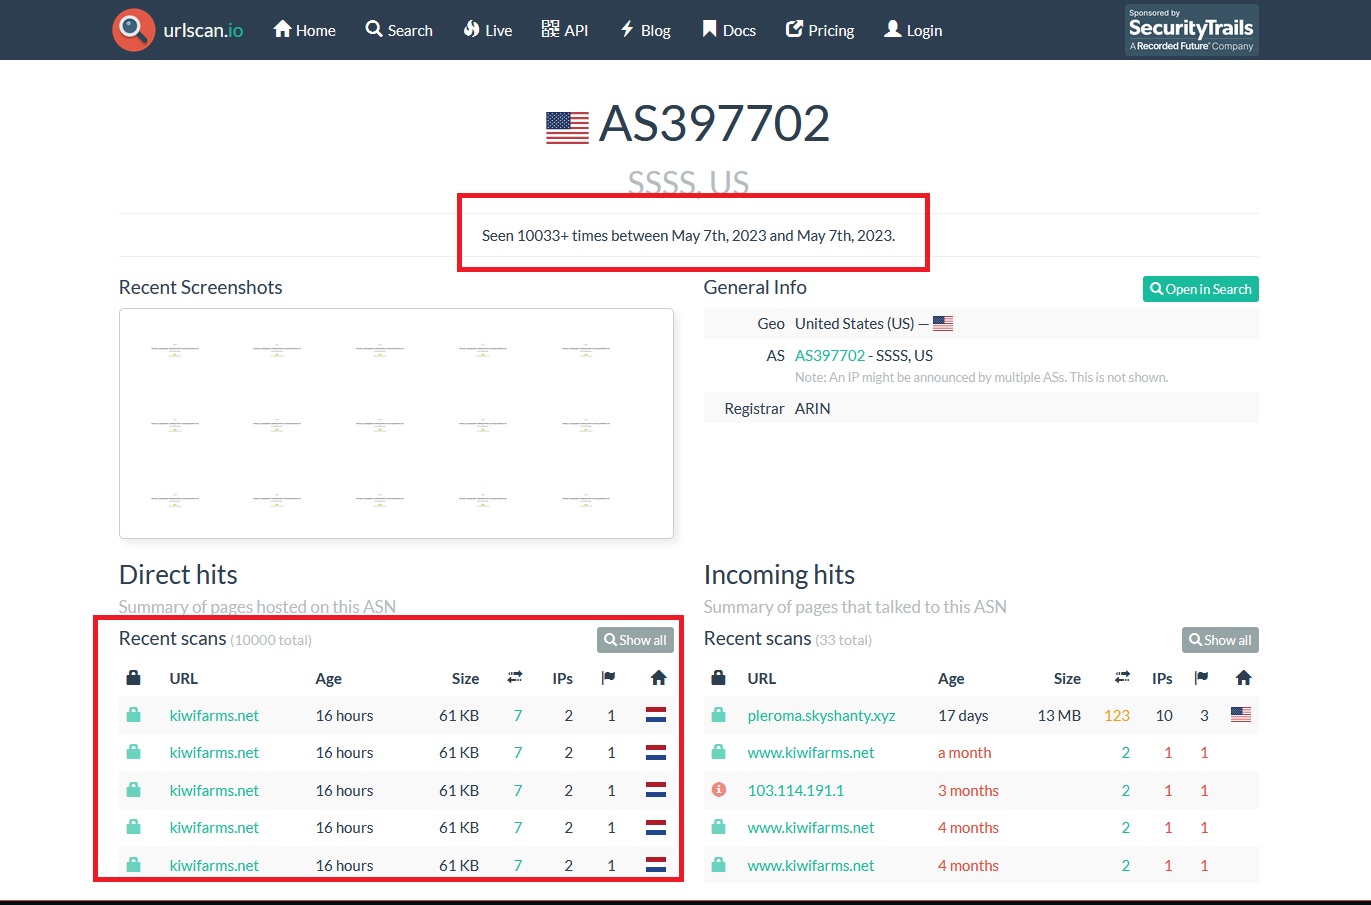Screen dimensions: 1371x905
Task: Click lock column icon in Direct hits table
Action: point(133,678)
